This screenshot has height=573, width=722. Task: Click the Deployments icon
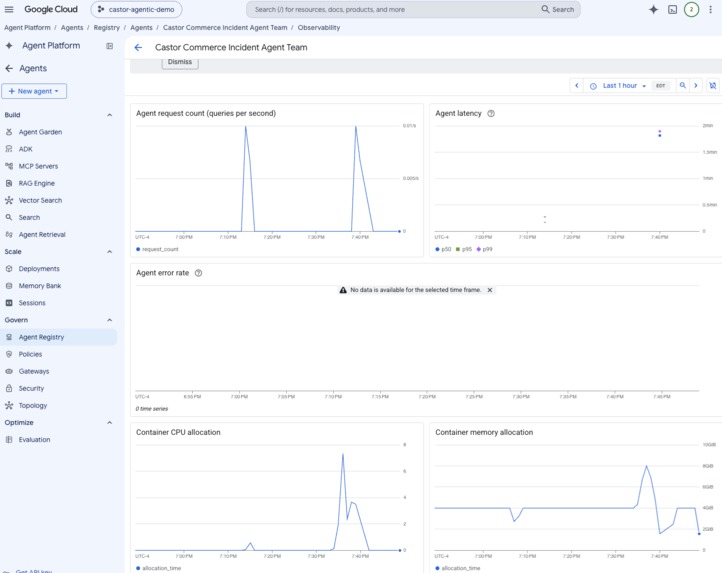[9, 269]
